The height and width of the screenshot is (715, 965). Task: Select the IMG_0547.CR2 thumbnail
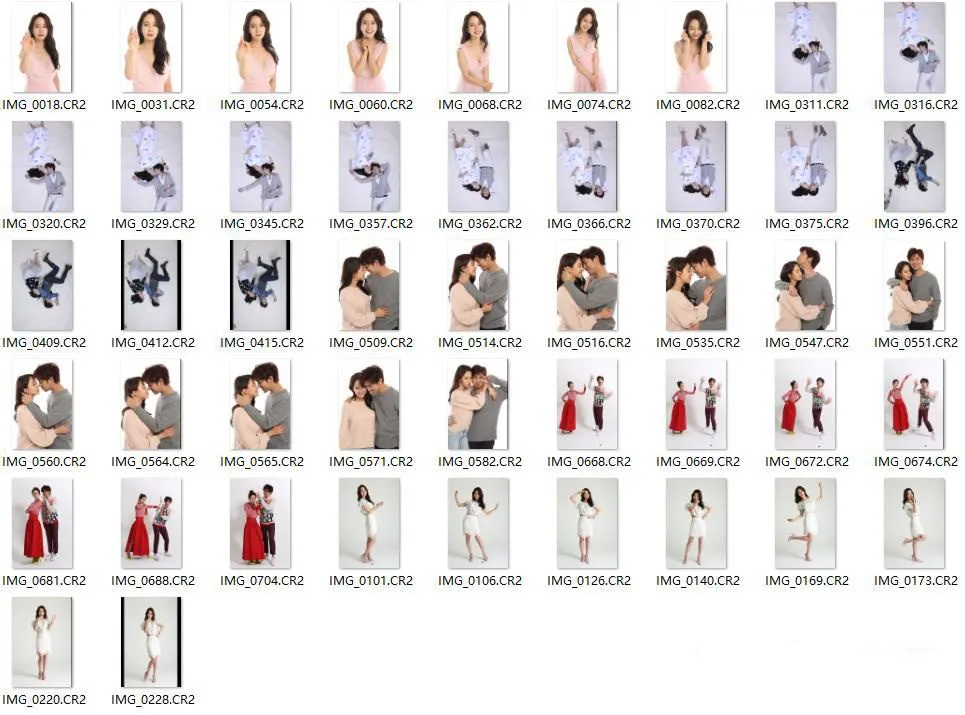[x=805, y=286]
